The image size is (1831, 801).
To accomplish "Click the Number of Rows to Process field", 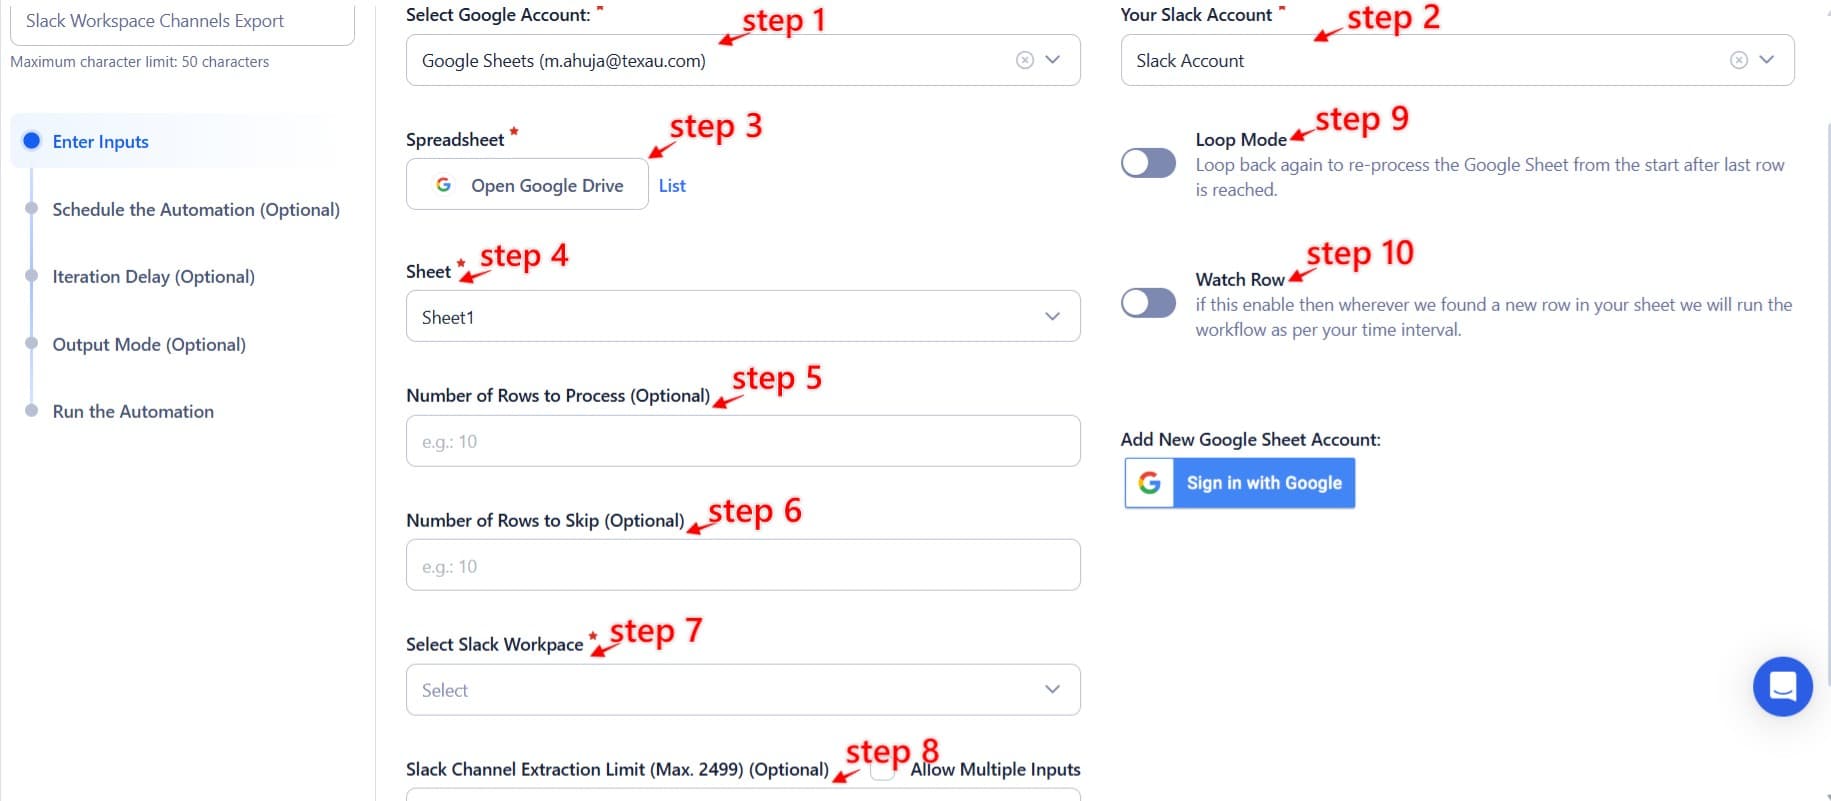I will [x=742, y=440].
